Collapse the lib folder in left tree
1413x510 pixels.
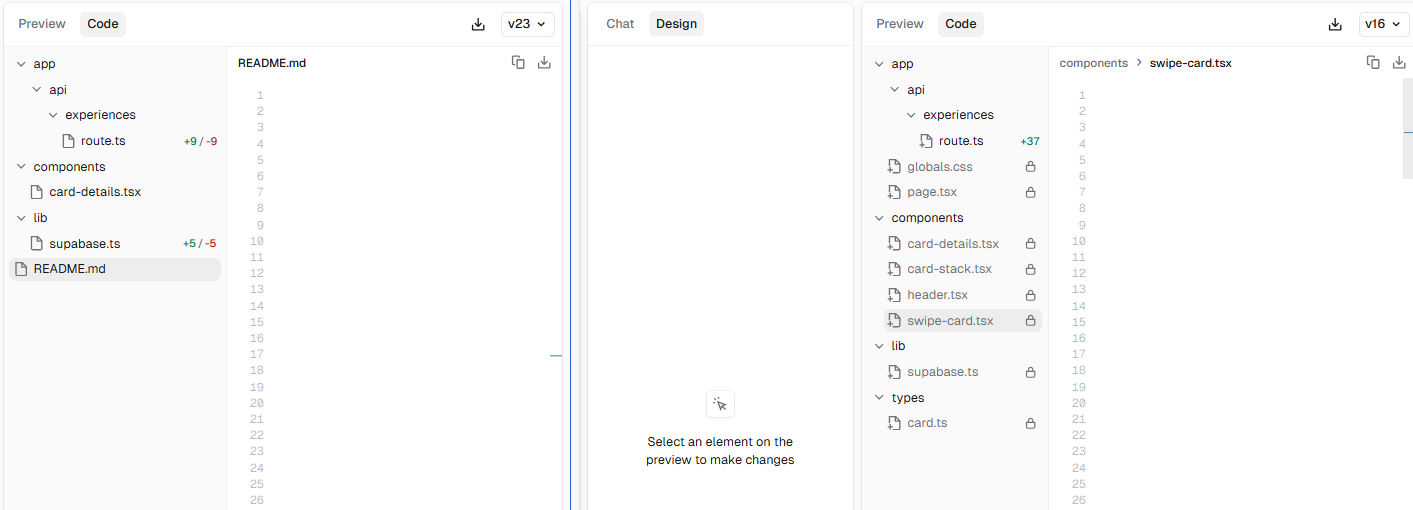pos(21,218)
